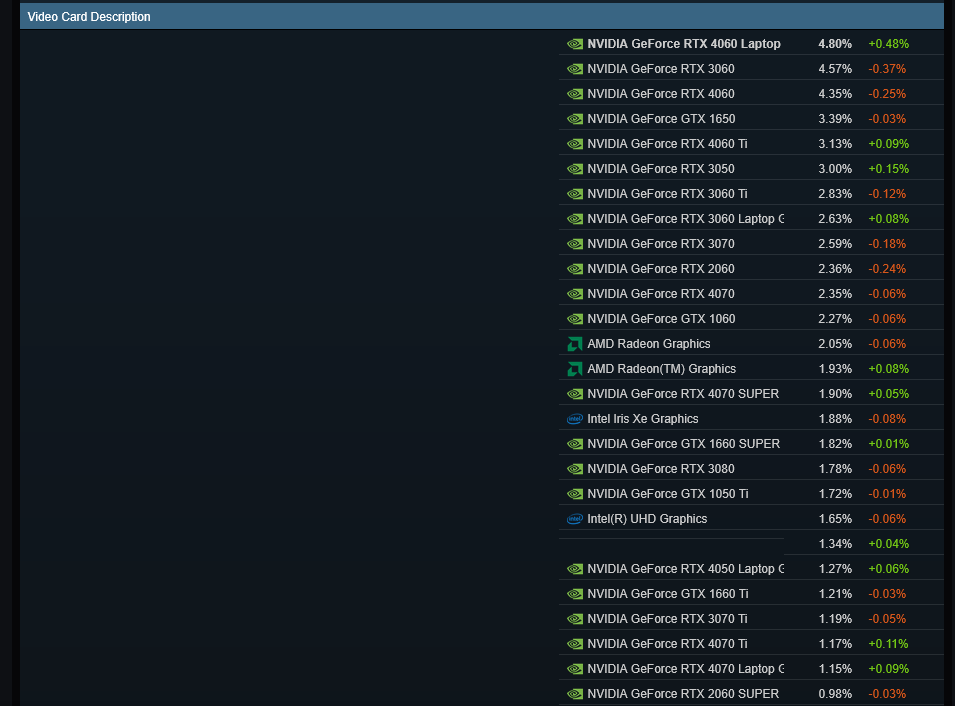Click NVIDIA logo beside RTX 3080

pyautogui.click(x=575, y=468)
